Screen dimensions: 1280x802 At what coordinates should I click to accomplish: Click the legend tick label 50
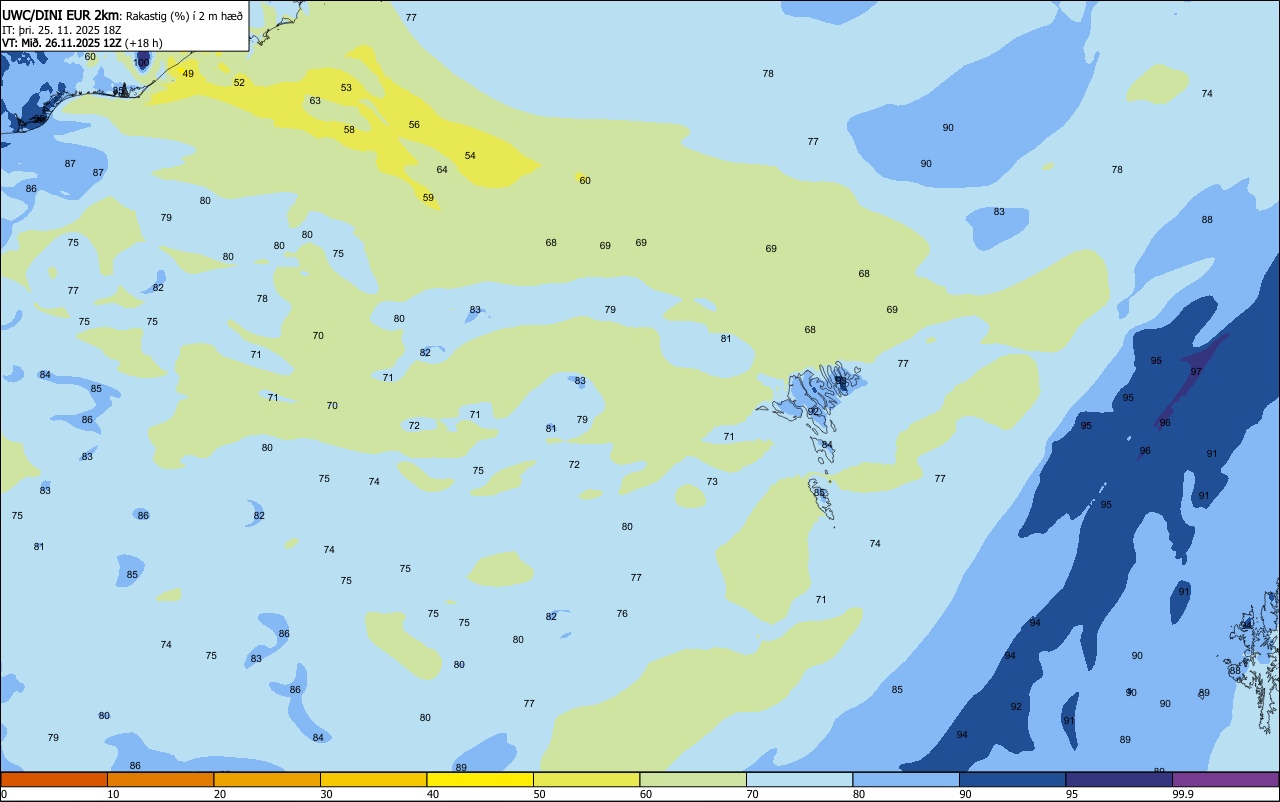pos(540,794)
